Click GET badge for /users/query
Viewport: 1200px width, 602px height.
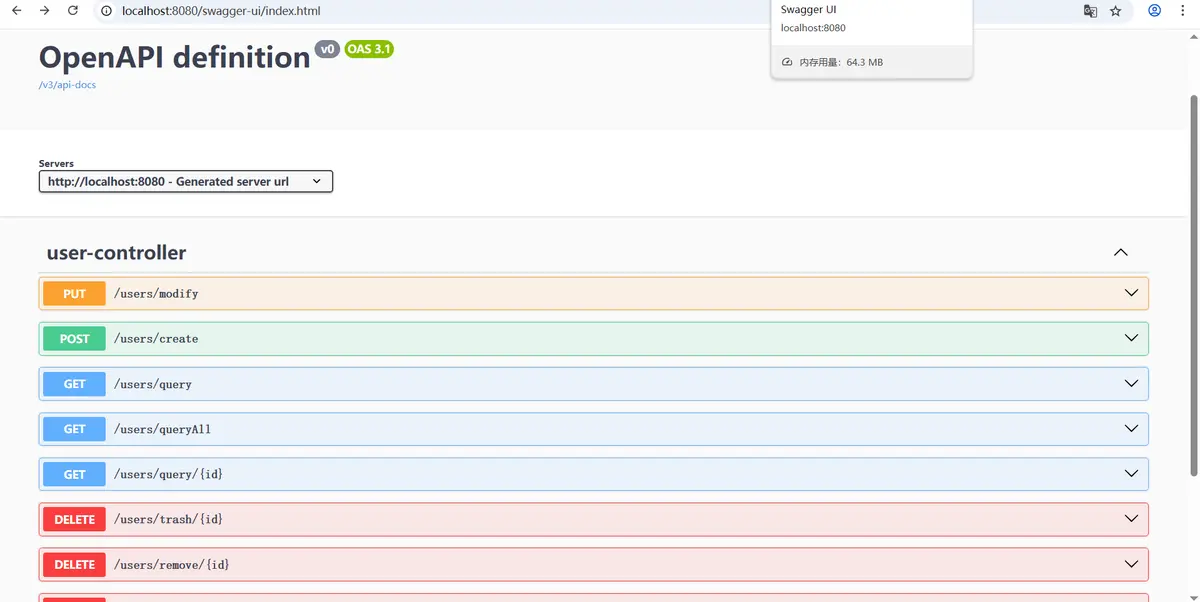tap(74, 384)
